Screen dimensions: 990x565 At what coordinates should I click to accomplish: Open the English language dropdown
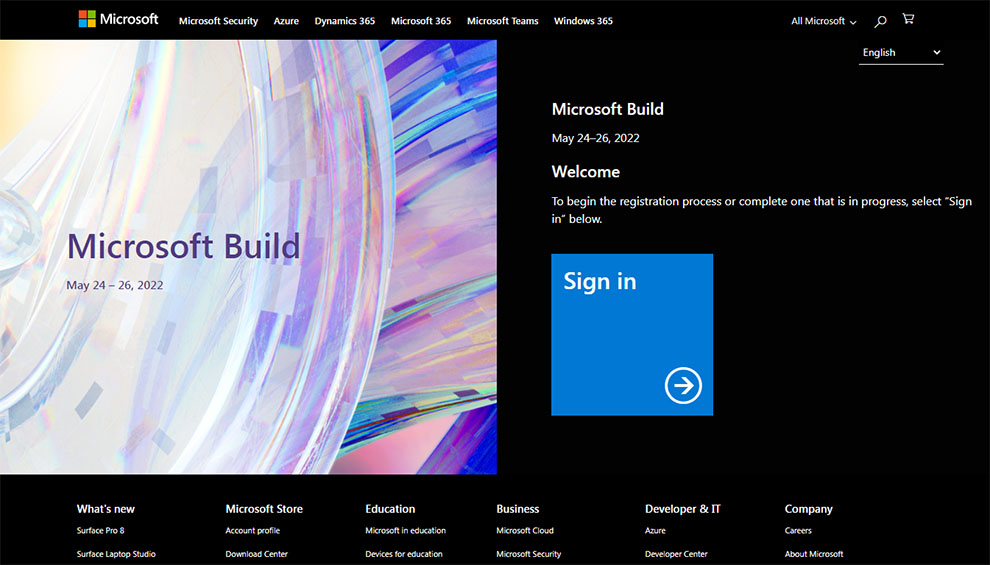(x=901, y=53)
